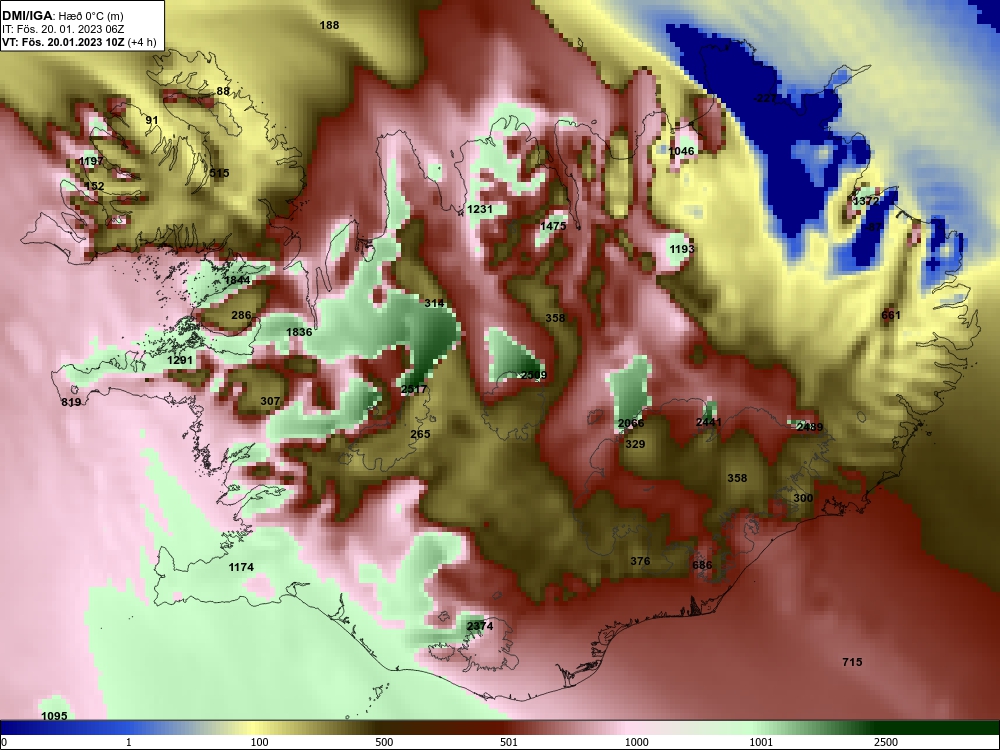Click the legend label 500
The height and width of the screenshot is (750, 1000).
tap(384, 742)
